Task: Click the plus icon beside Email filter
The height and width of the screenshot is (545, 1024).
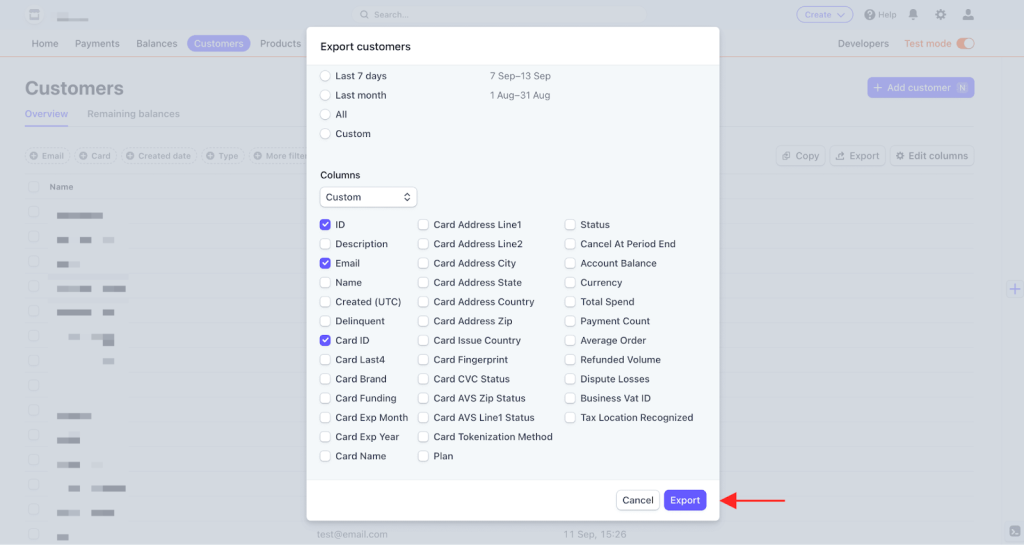Action: (34, 156)
